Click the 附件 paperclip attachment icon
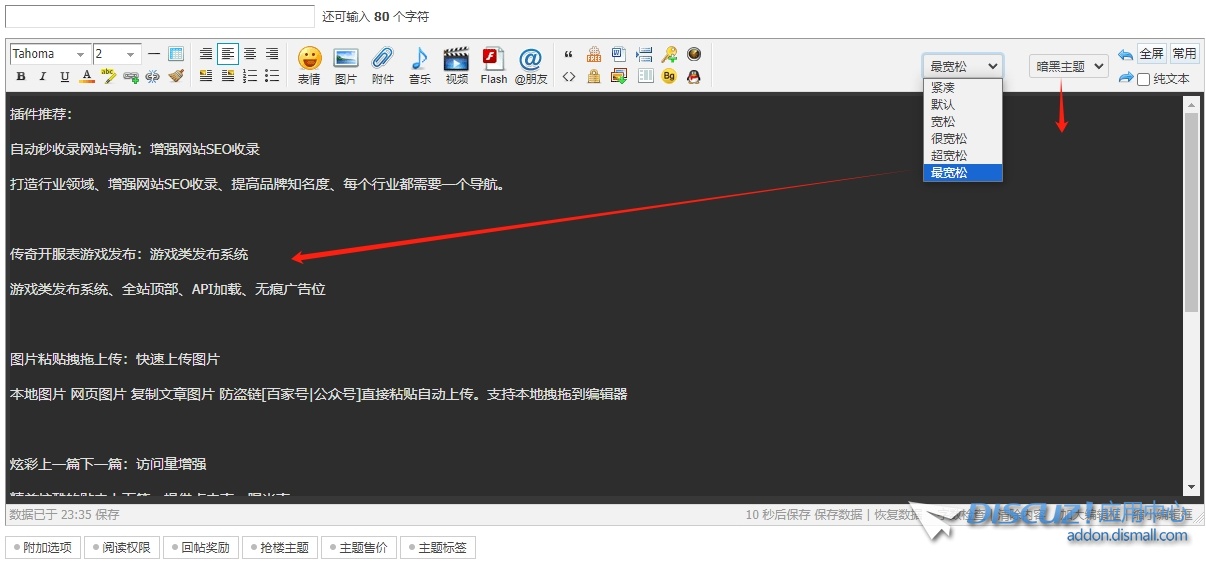Image resolution: width=1206 pixels, height=561 pixels. pyautogui.click(x=382, y=59)
